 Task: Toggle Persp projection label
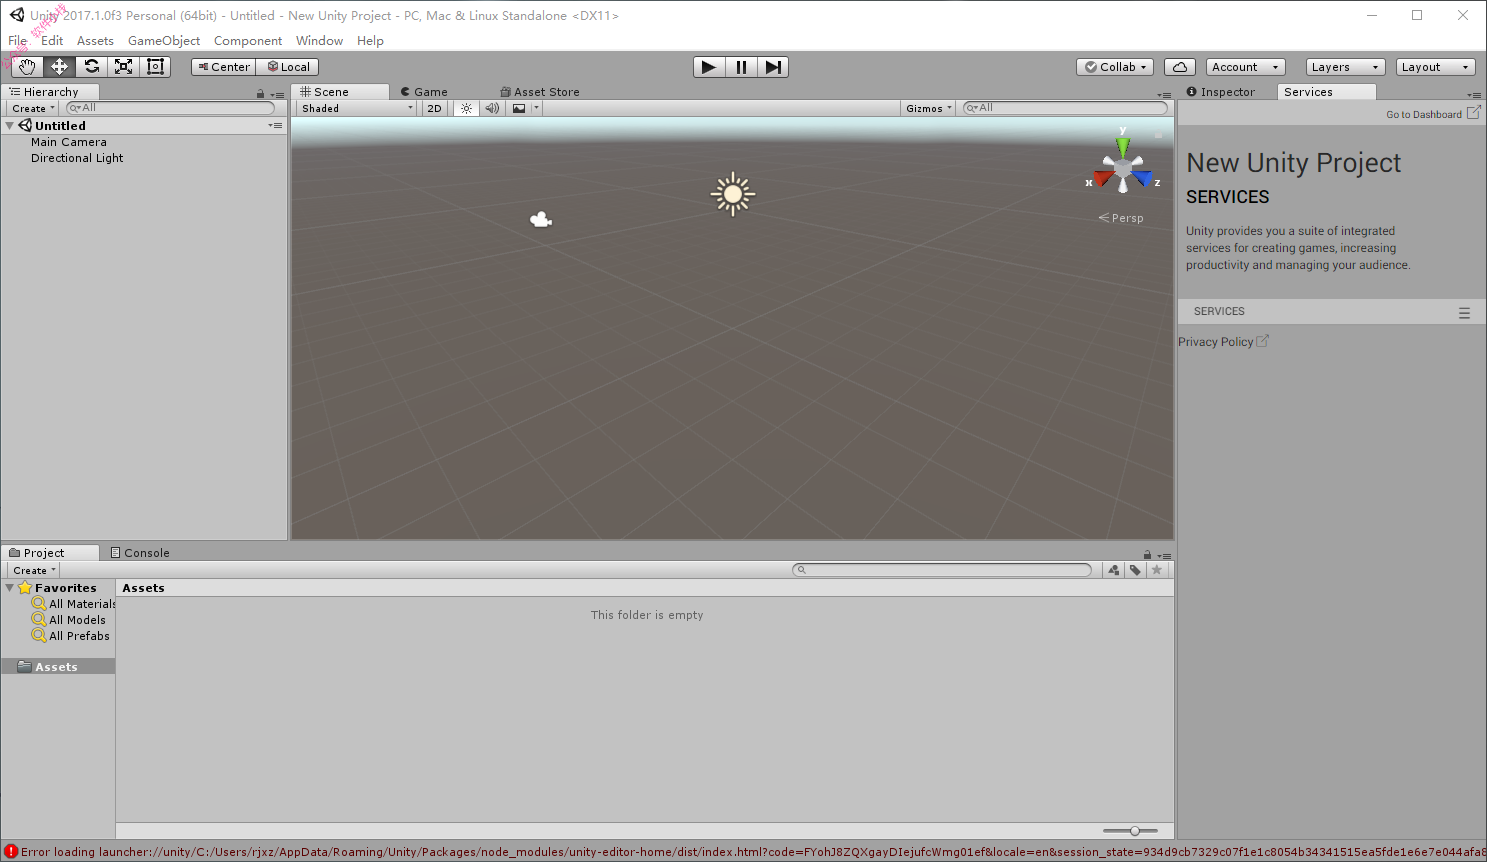pyautogui.click(x=1121, y=218)
